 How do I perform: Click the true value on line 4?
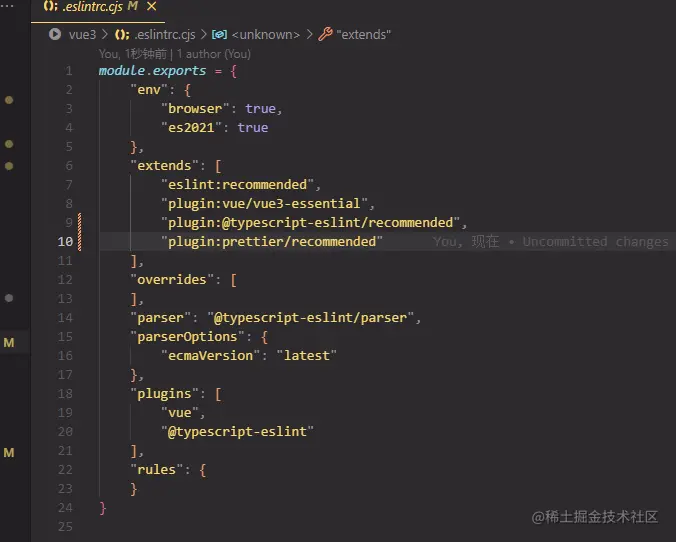[253, 128]
